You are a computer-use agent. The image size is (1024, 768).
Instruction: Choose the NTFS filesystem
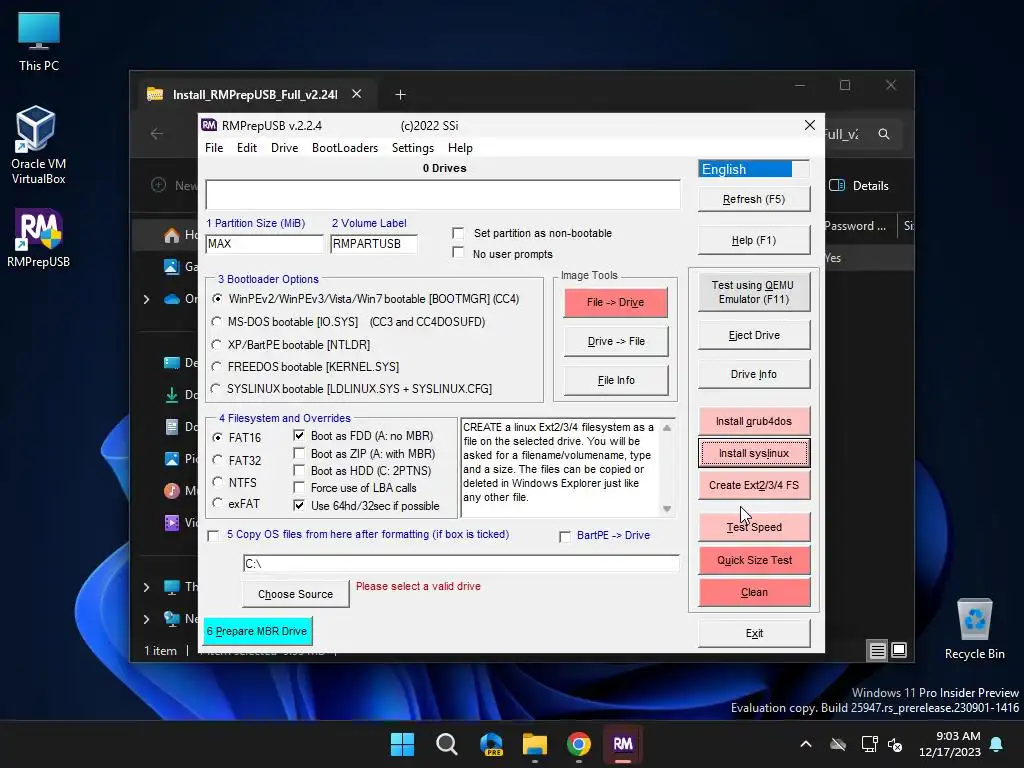217,482
